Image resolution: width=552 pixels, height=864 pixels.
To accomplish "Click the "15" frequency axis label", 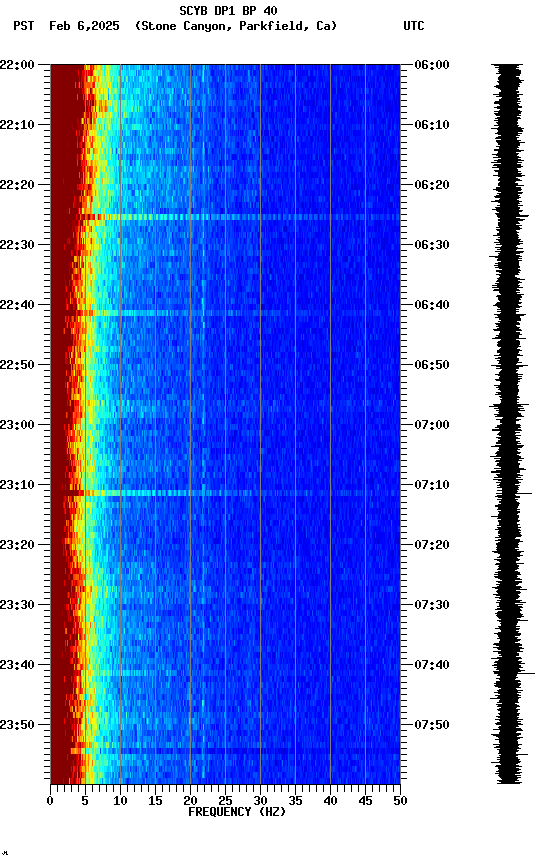I will click(155, 802).
